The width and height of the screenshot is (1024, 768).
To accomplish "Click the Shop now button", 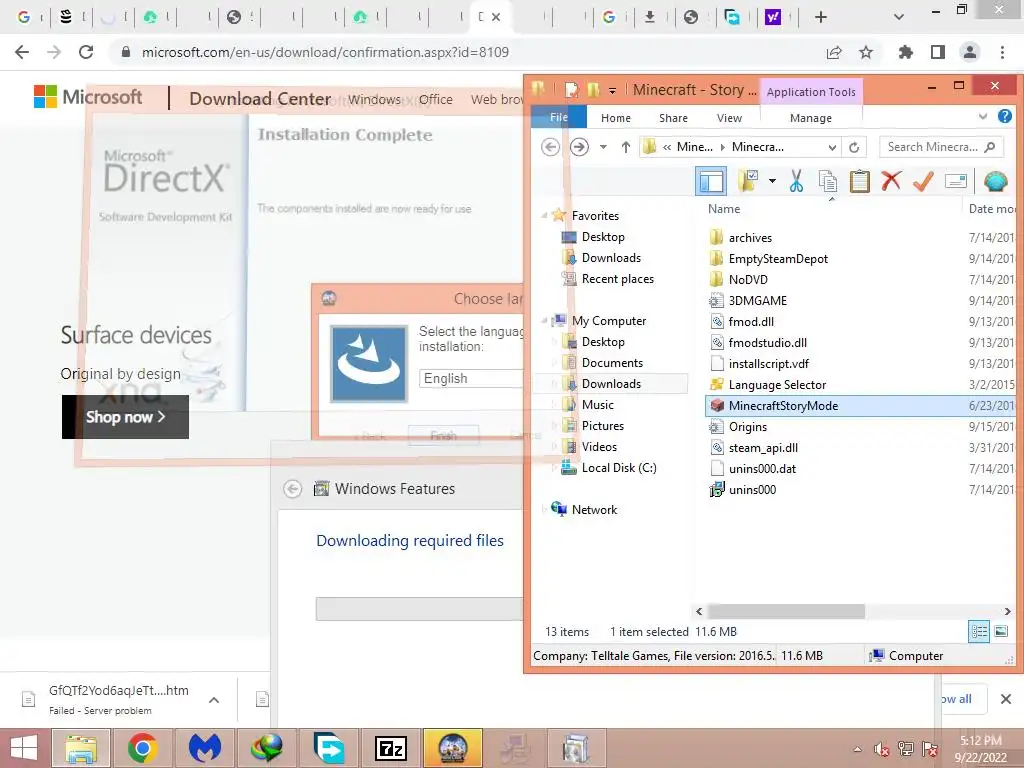I will [125, 417].
